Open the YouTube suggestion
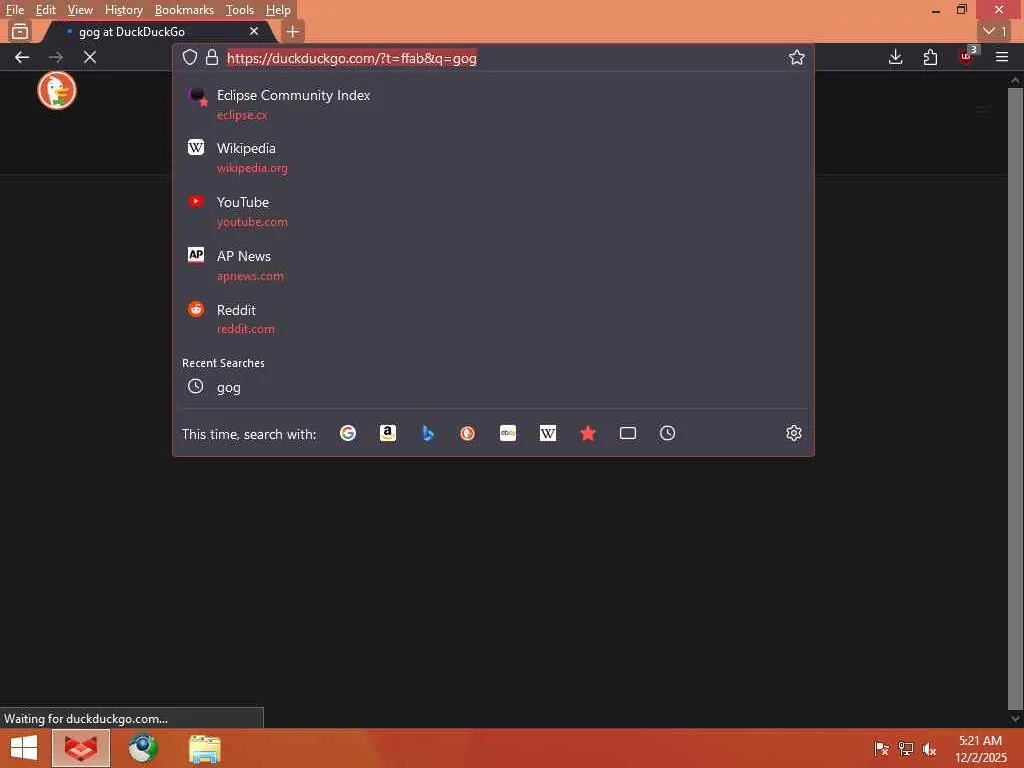This screenshot has height=768, width=1024. (x=493, y=212)
